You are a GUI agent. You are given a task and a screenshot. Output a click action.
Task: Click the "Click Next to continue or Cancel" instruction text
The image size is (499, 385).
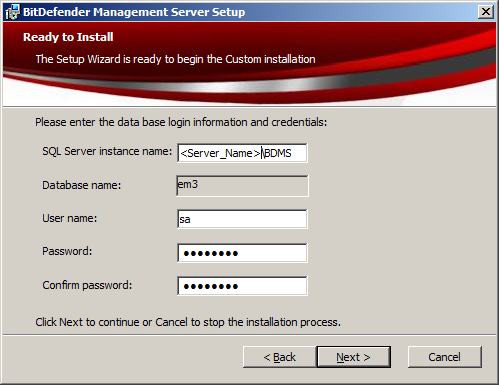pyautogui.click(x=188, y=322)
